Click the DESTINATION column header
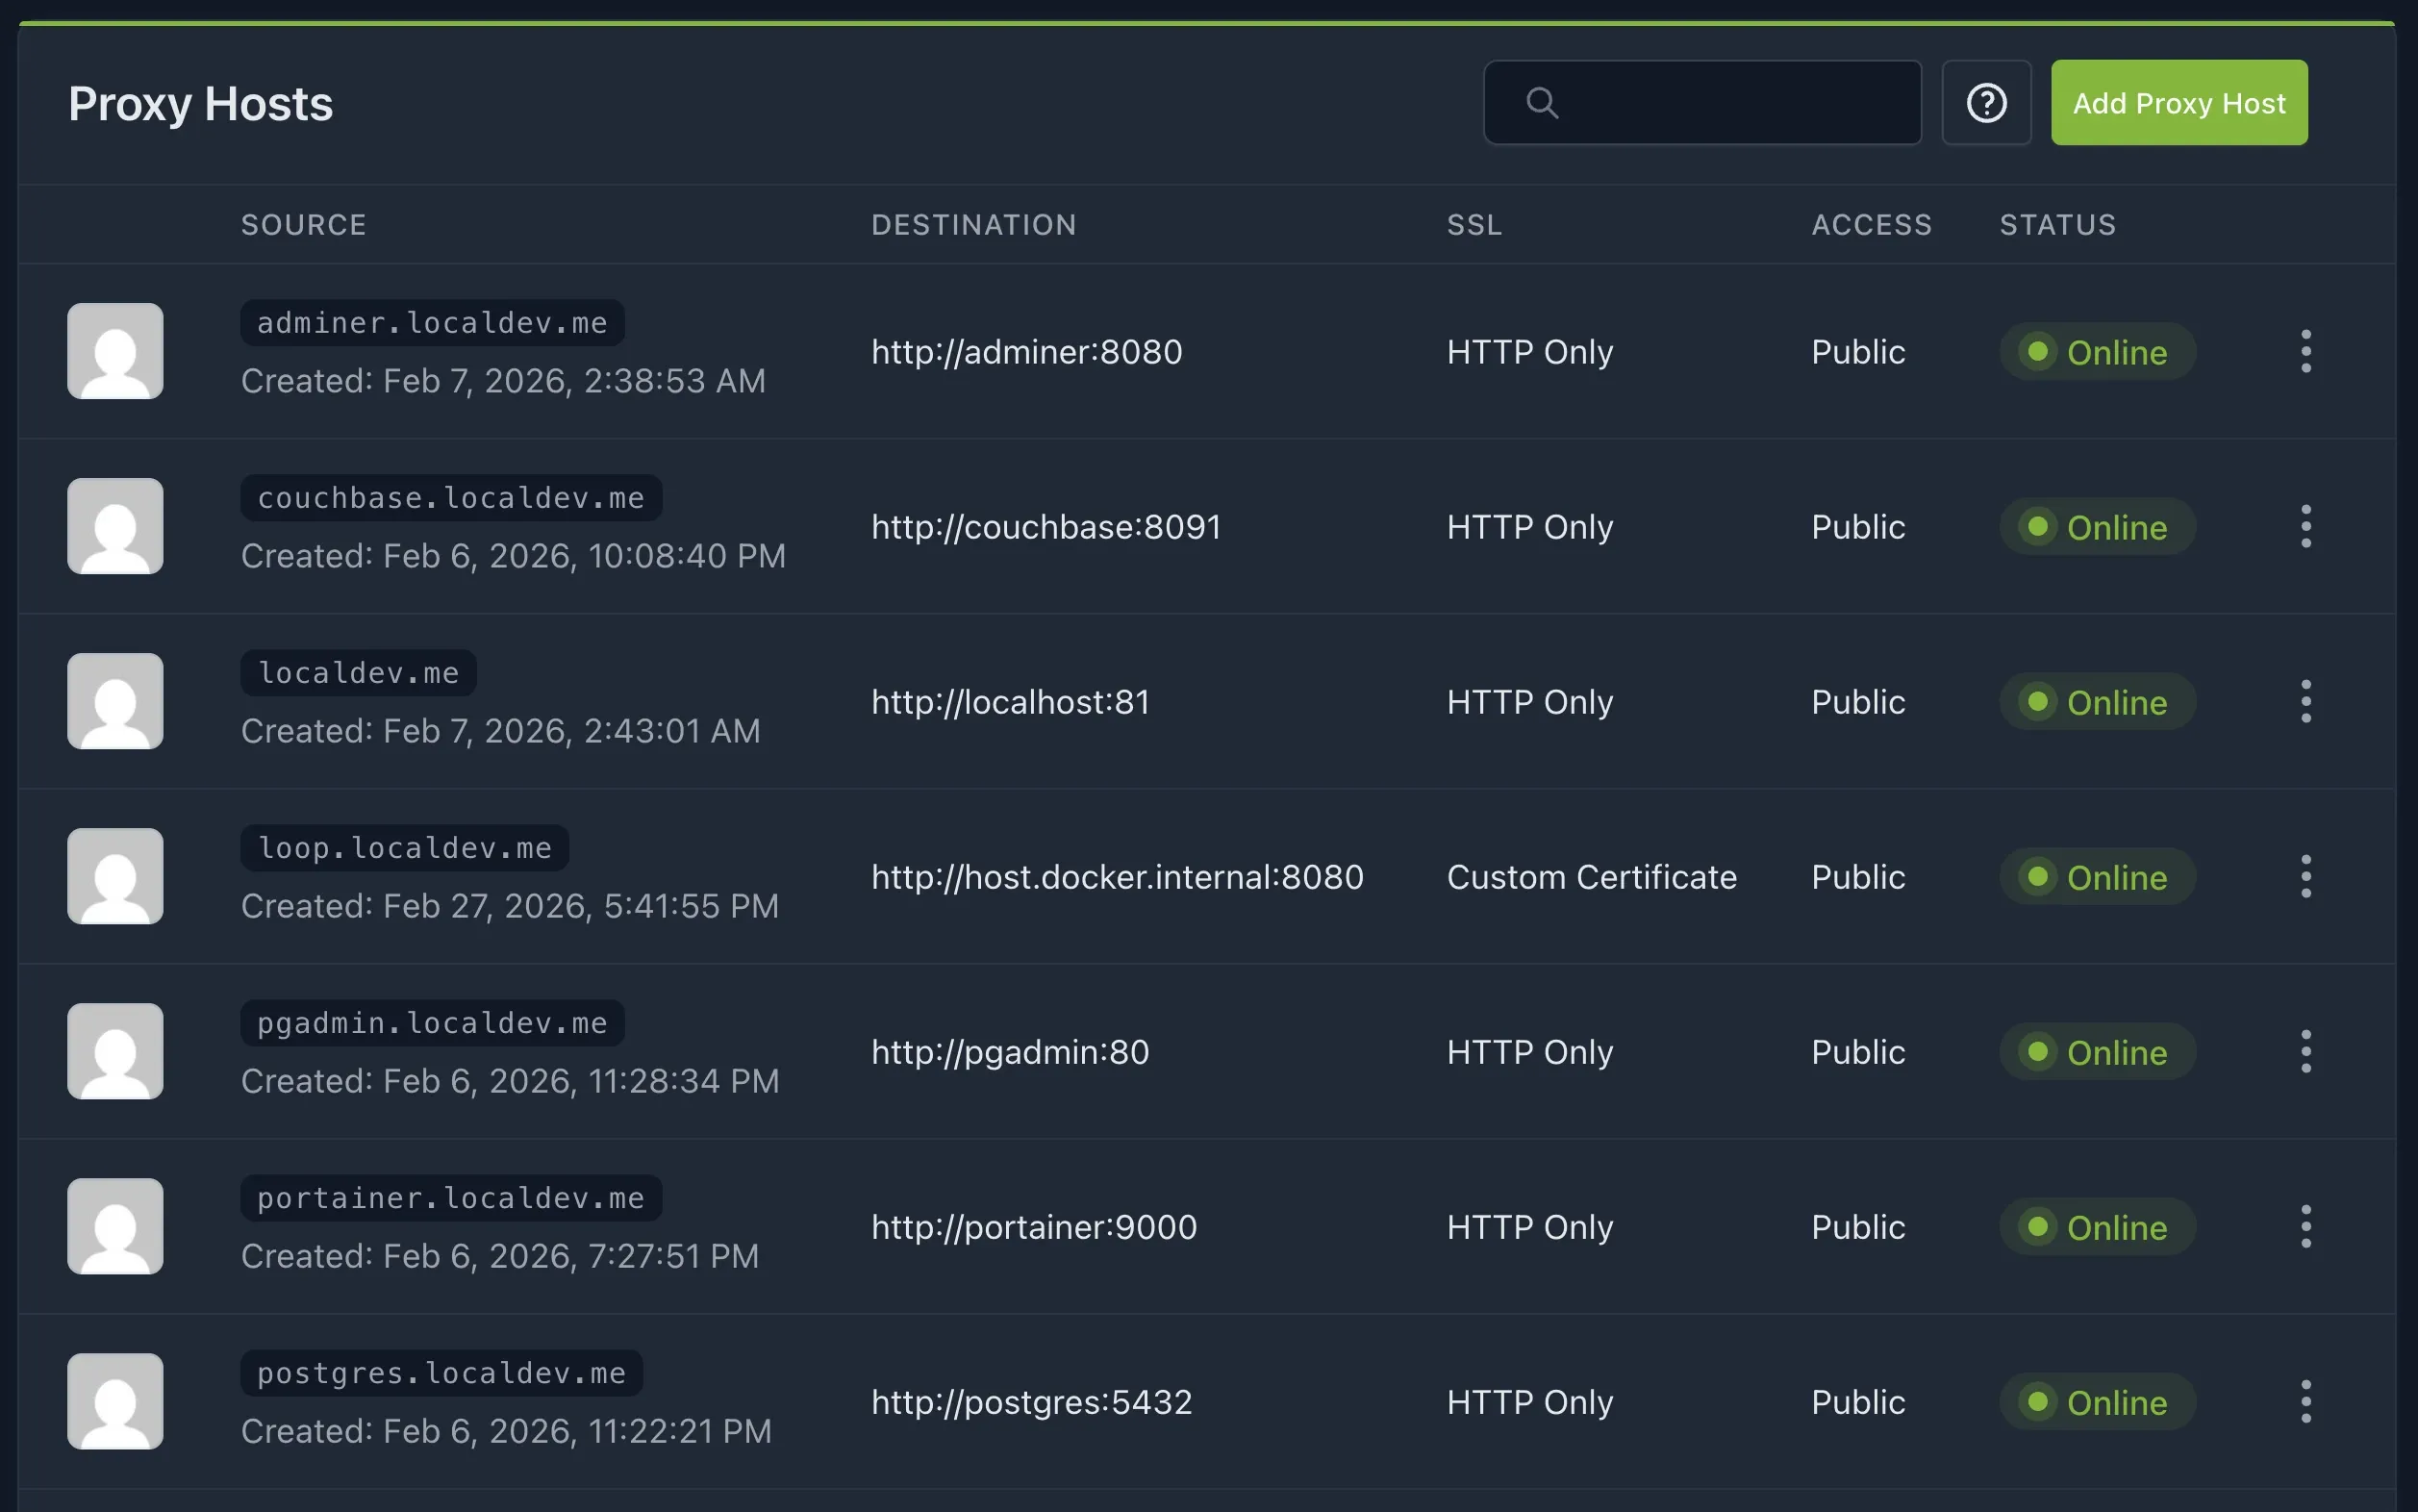The image size is (2418, 1512). [x=974, y=225]
